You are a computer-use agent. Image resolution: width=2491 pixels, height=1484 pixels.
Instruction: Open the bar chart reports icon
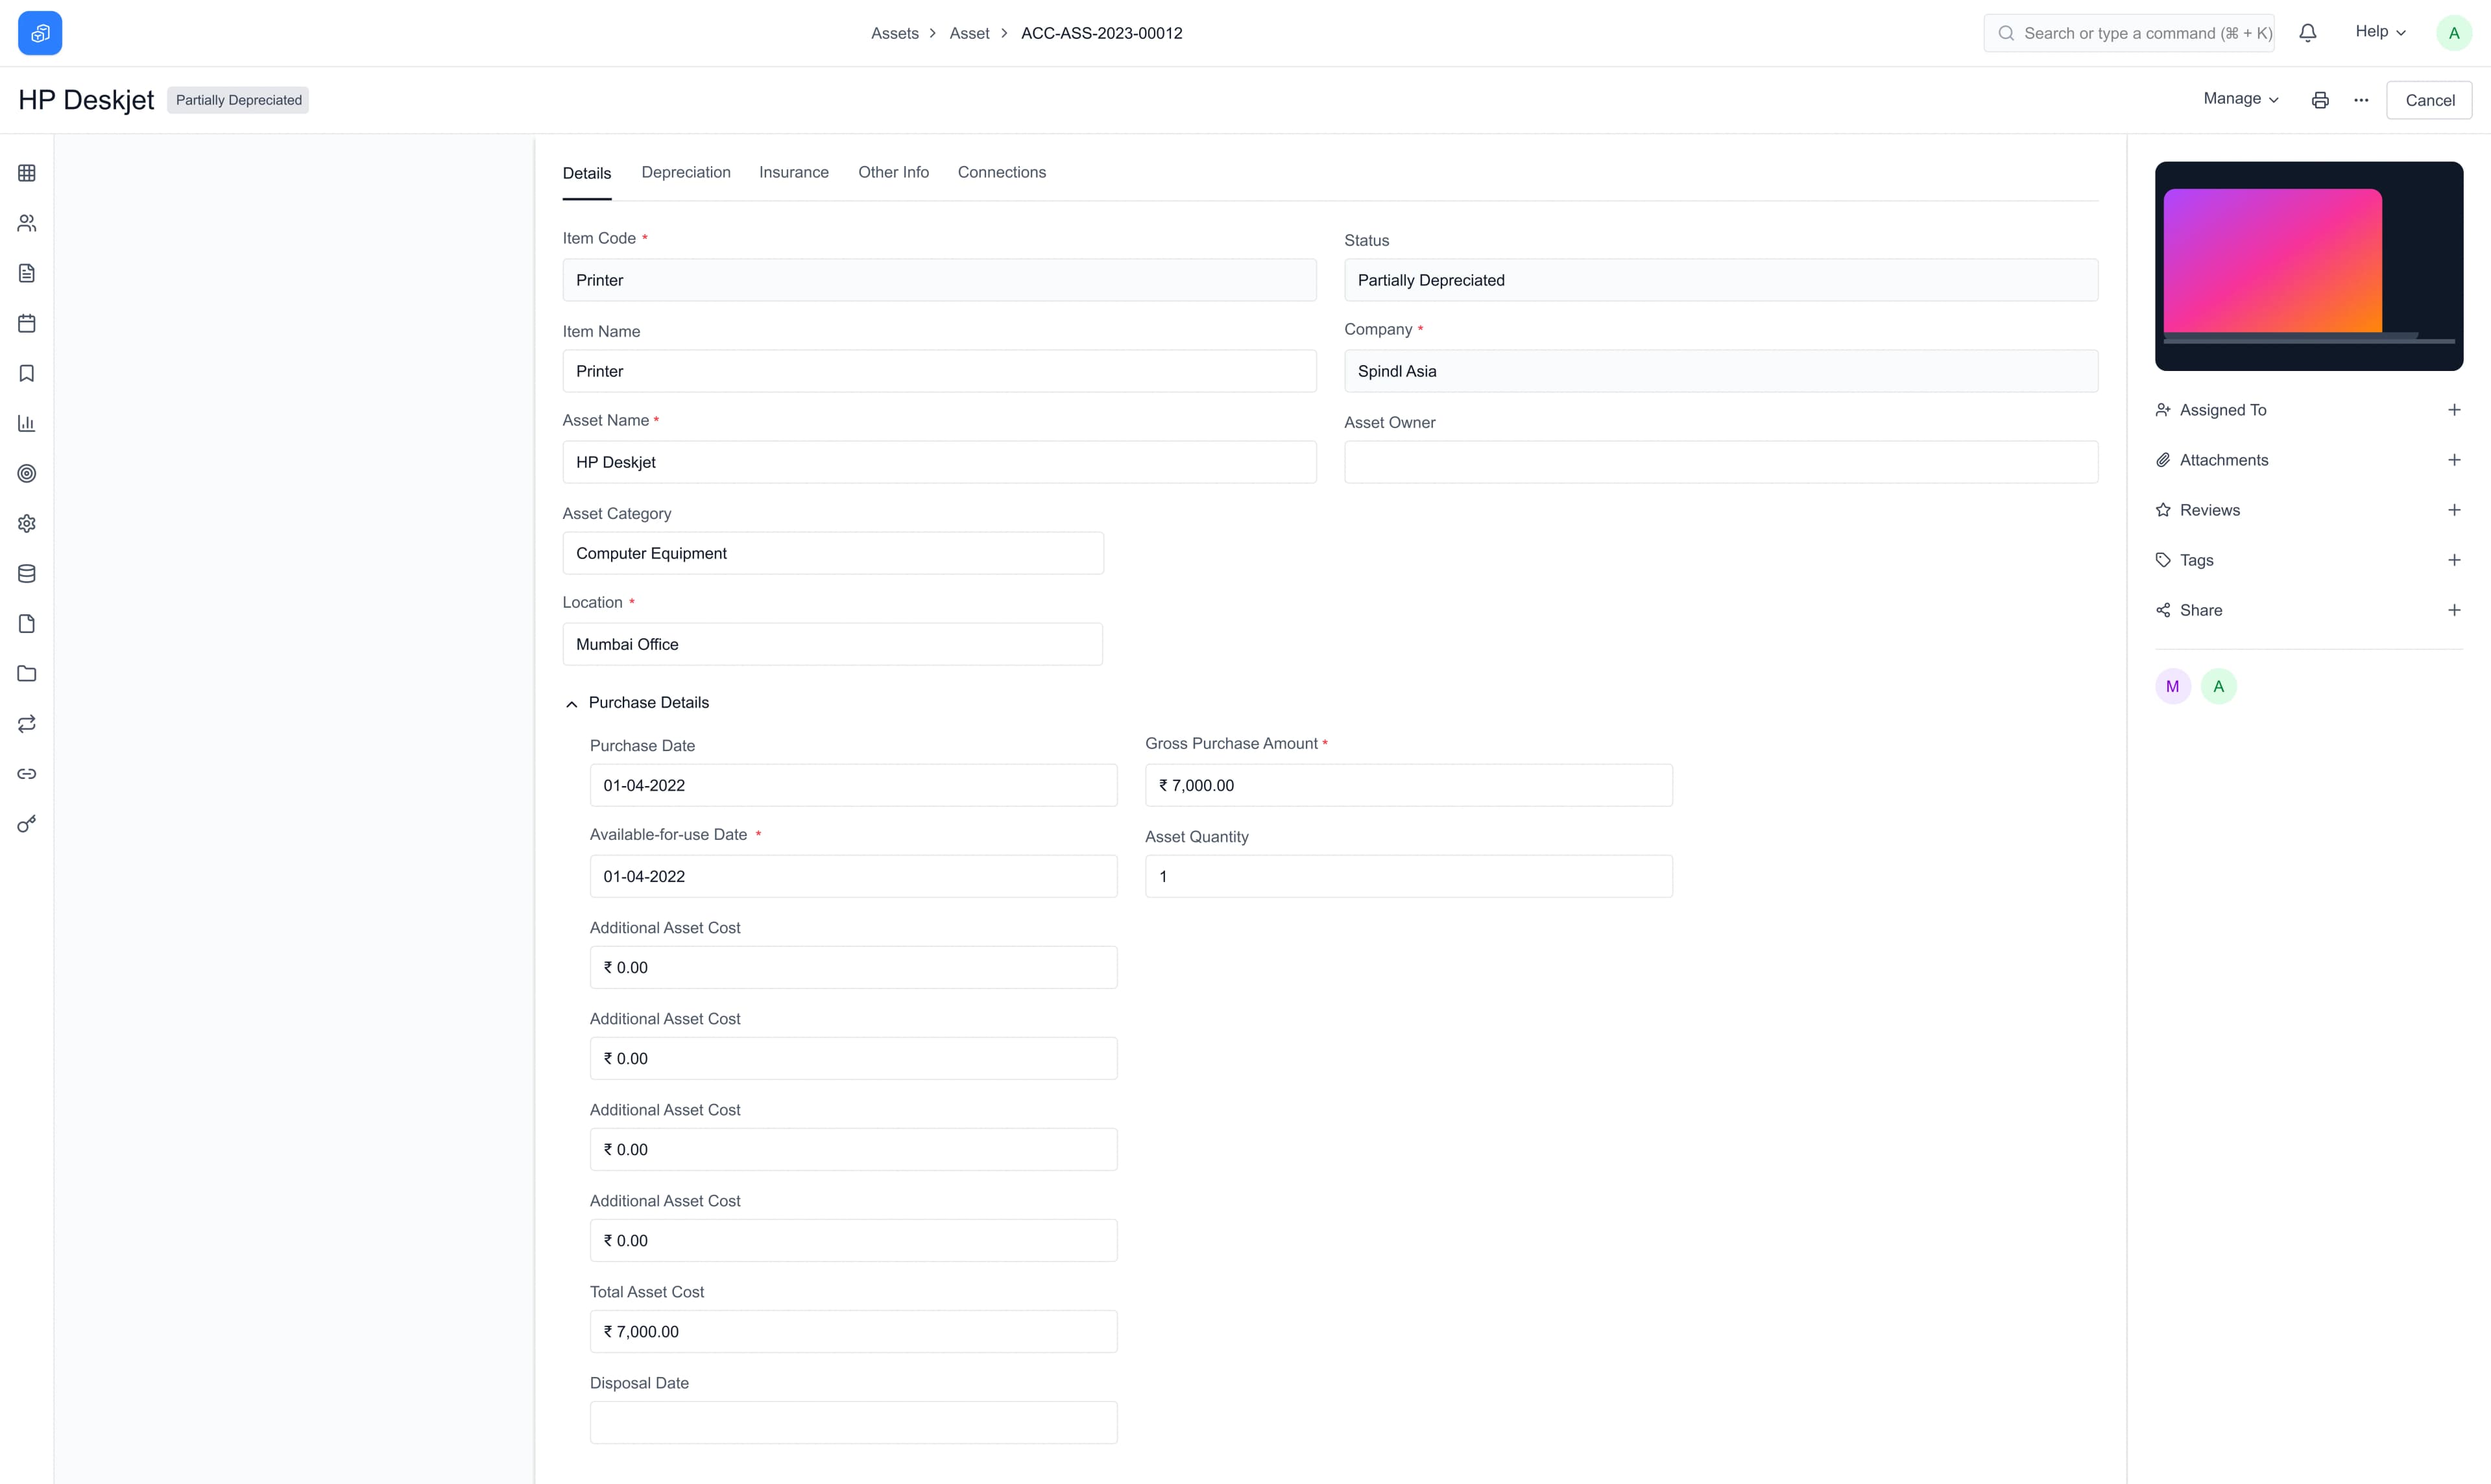tap(26, 422)
